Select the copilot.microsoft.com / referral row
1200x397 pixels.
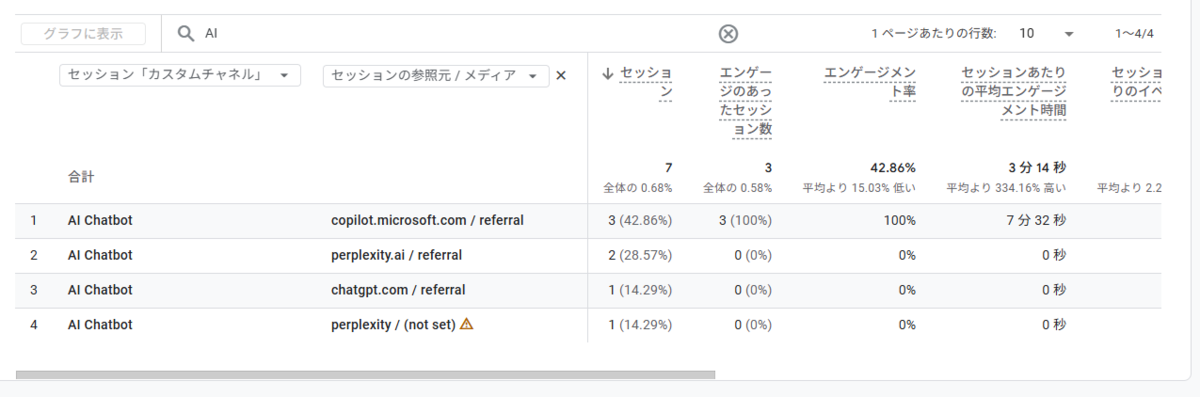pos(589,220)
